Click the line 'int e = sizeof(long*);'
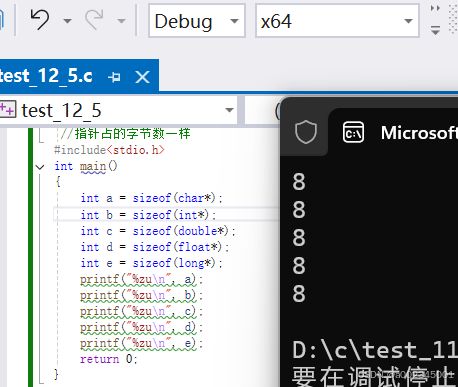Image resolution: width=458 pixels, height=387 pixels. pos(151,263)
